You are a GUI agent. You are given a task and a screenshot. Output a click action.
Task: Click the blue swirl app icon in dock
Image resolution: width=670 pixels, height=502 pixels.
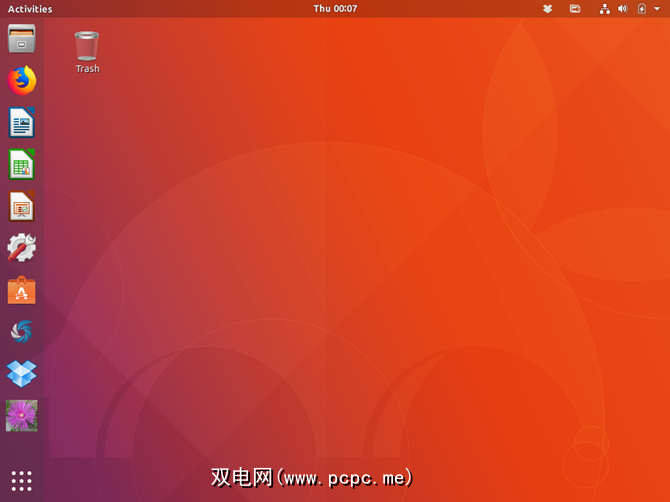[21, 331]
